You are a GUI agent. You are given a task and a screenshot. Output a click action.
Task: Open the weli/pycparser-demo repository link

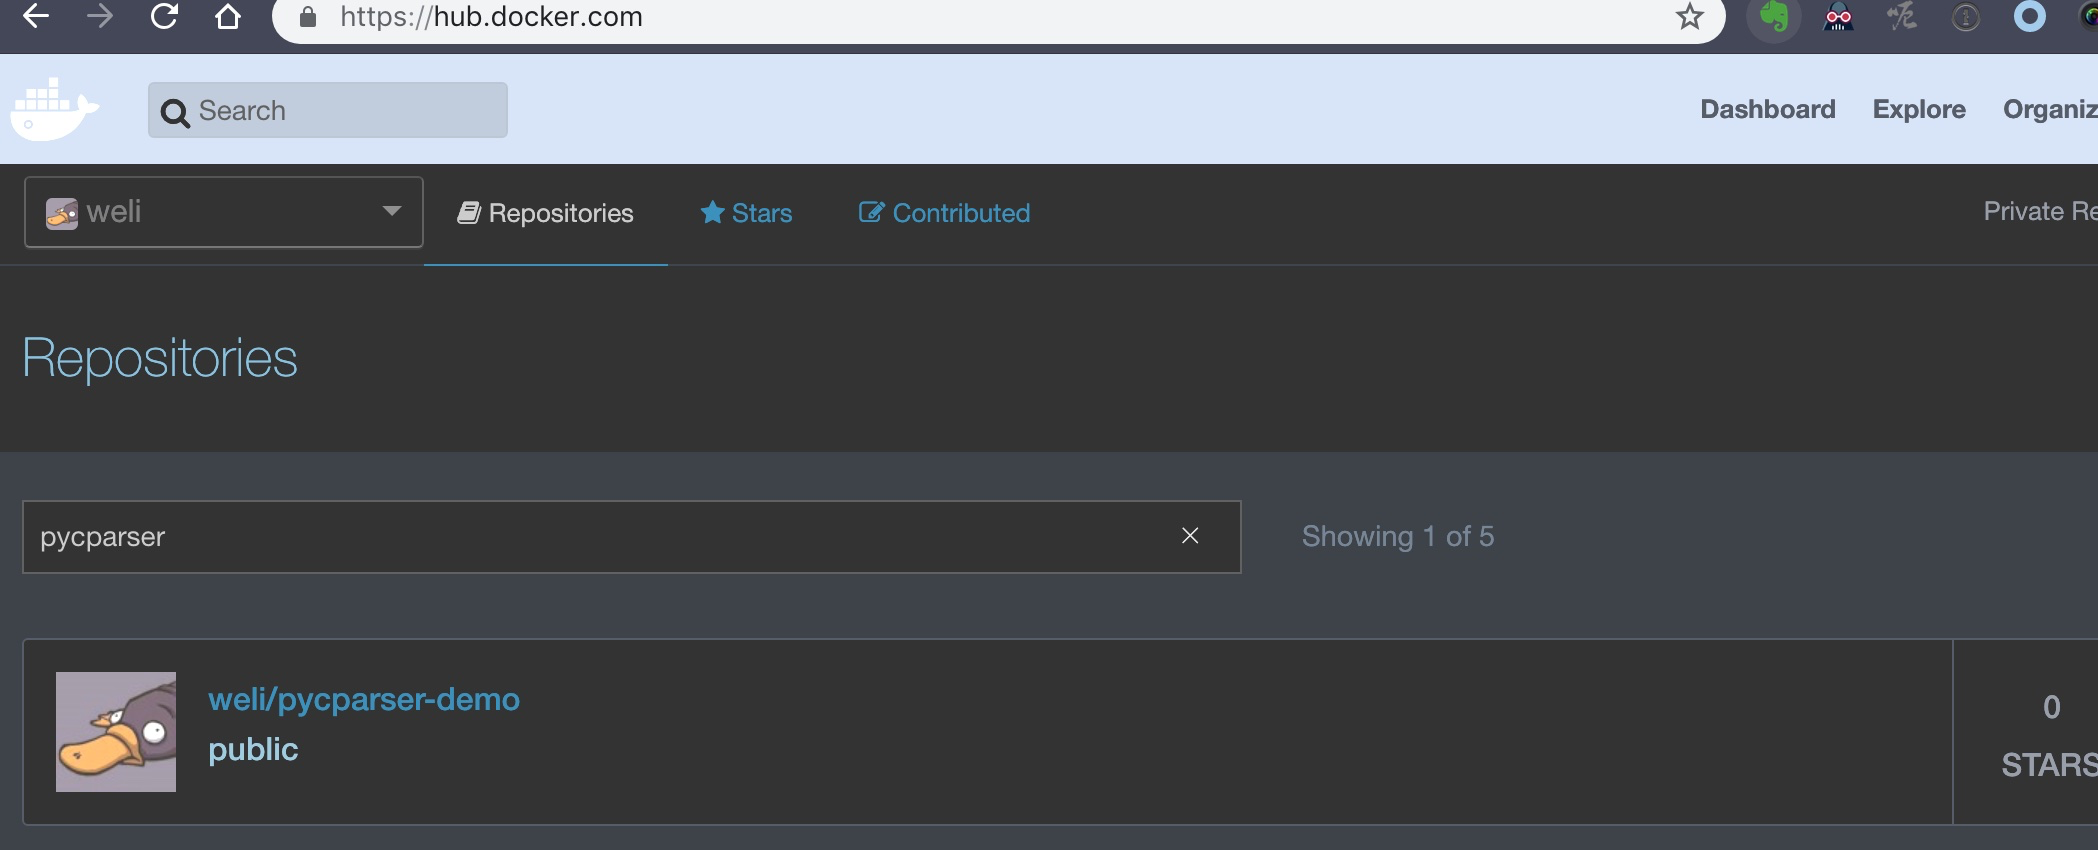pyautogui.click(x=364, y=699)
